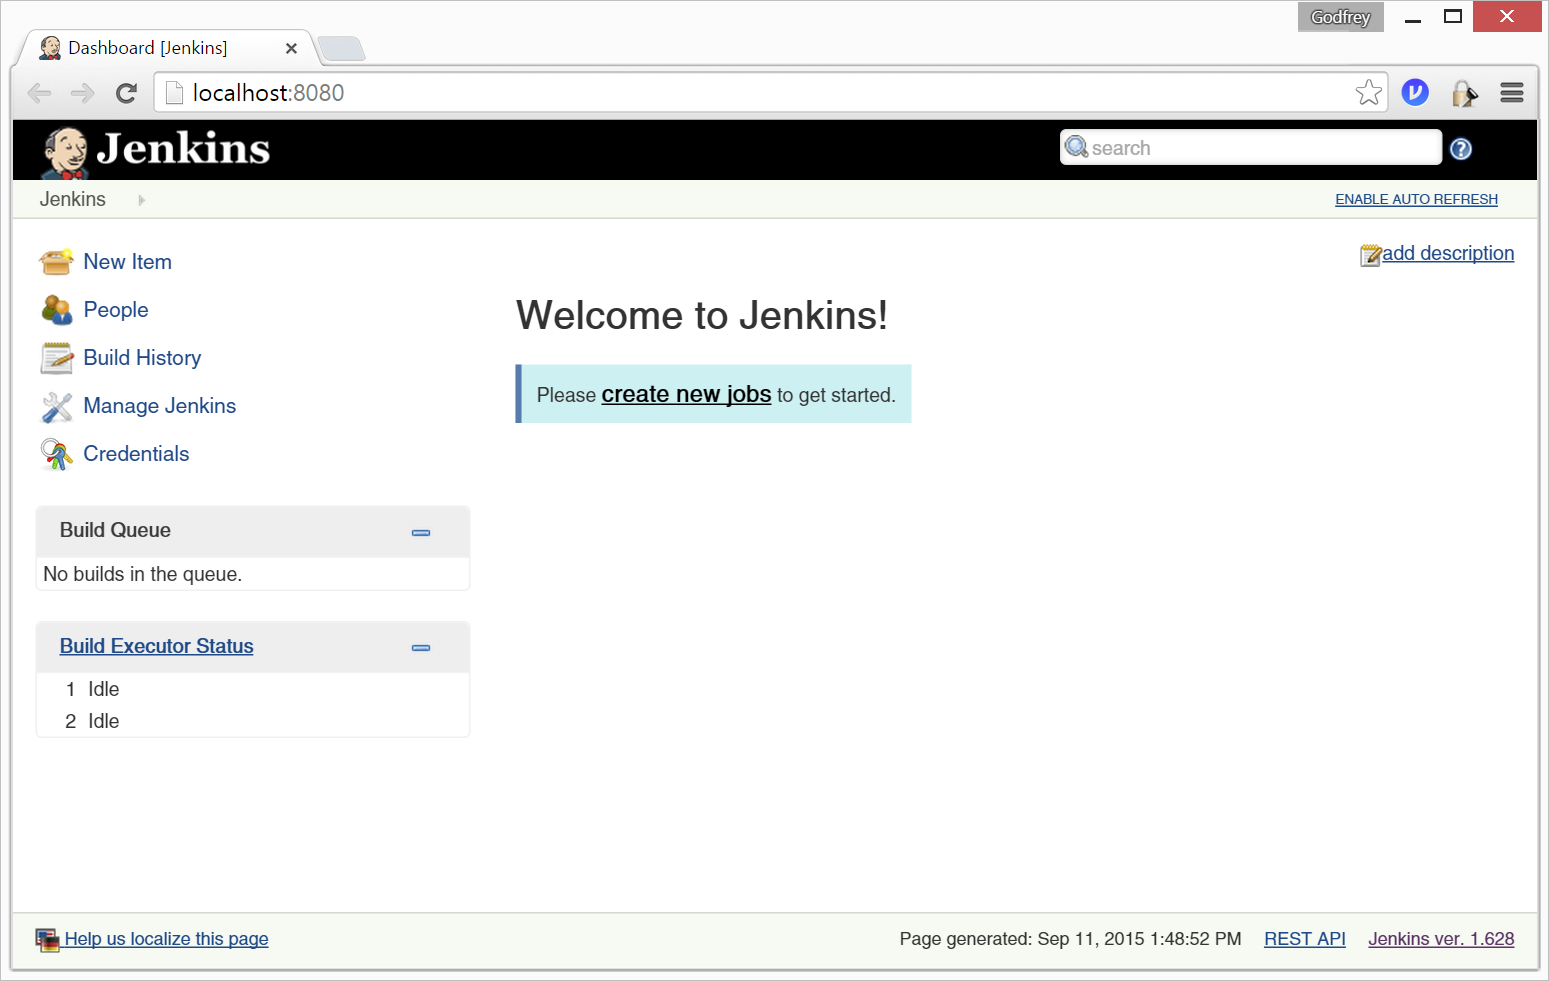Click the extension icon beside the Chrome menu
Image resolution: width=1549 pixels, height=981 pixels.
point(1464,93)
